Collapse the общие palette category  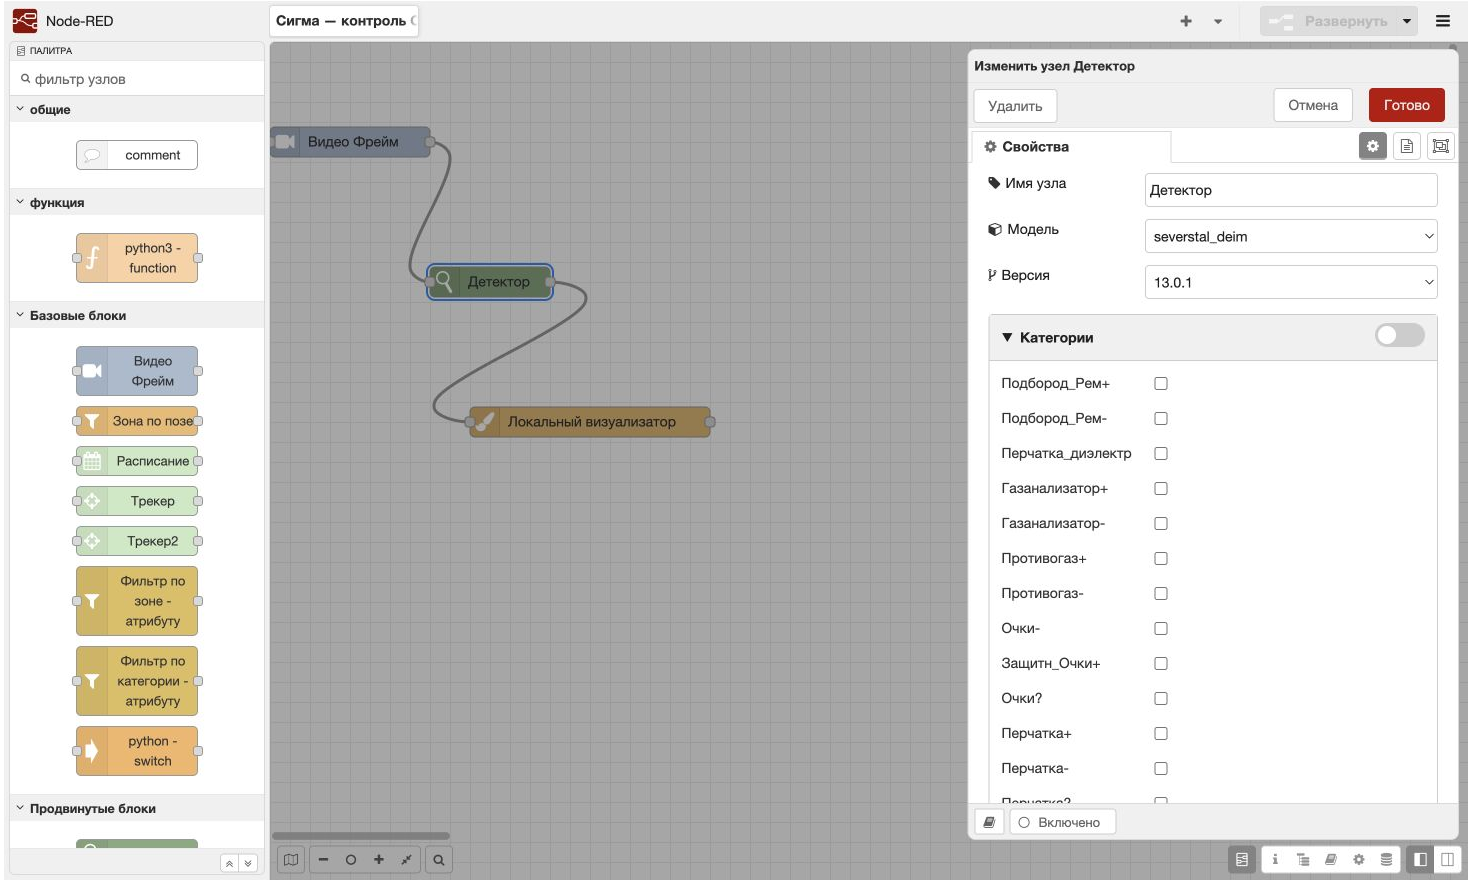click(x=137, y=109)
